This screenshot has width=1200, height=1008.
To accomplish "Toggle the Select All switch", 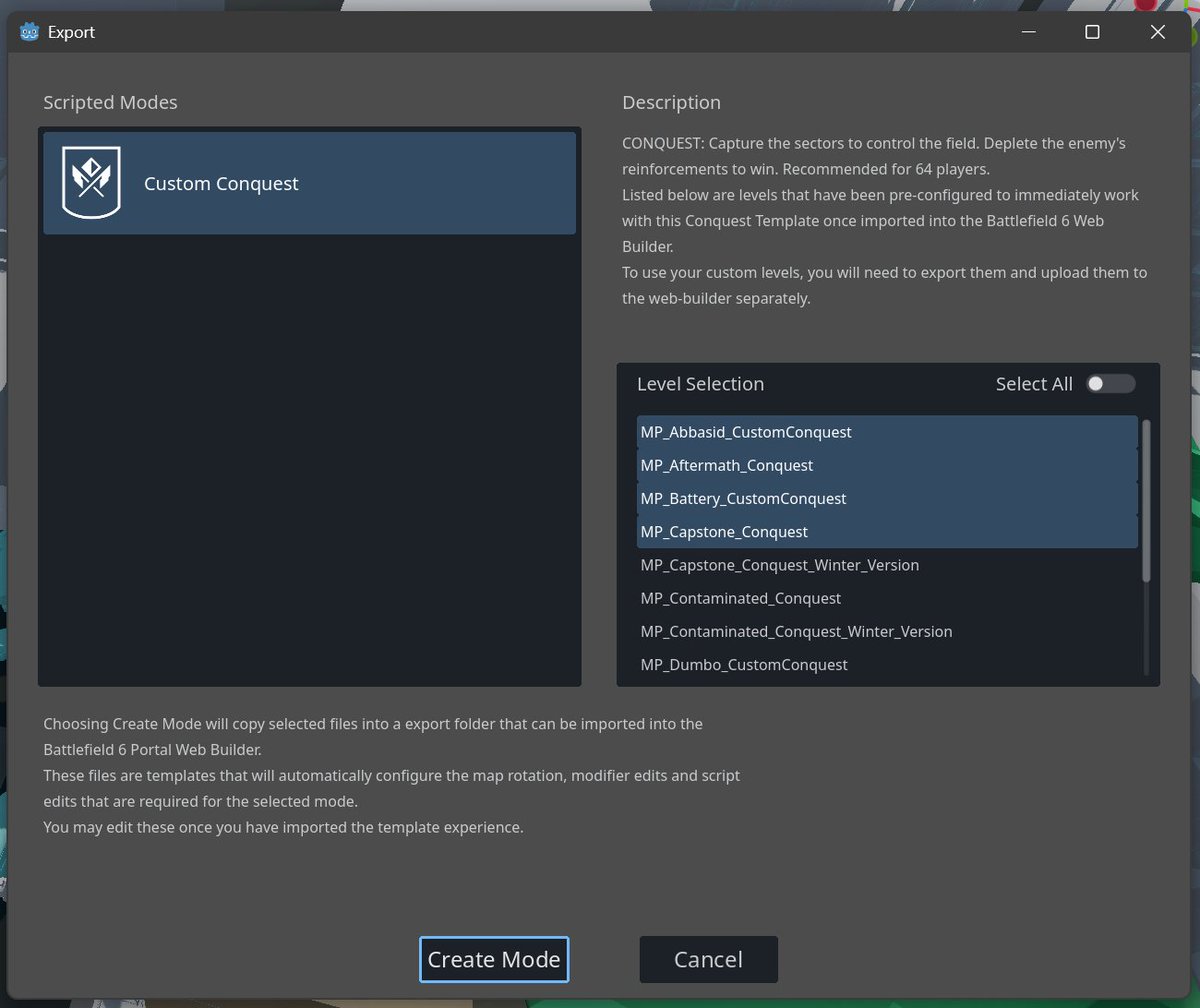I will [x=1111, y=384].
